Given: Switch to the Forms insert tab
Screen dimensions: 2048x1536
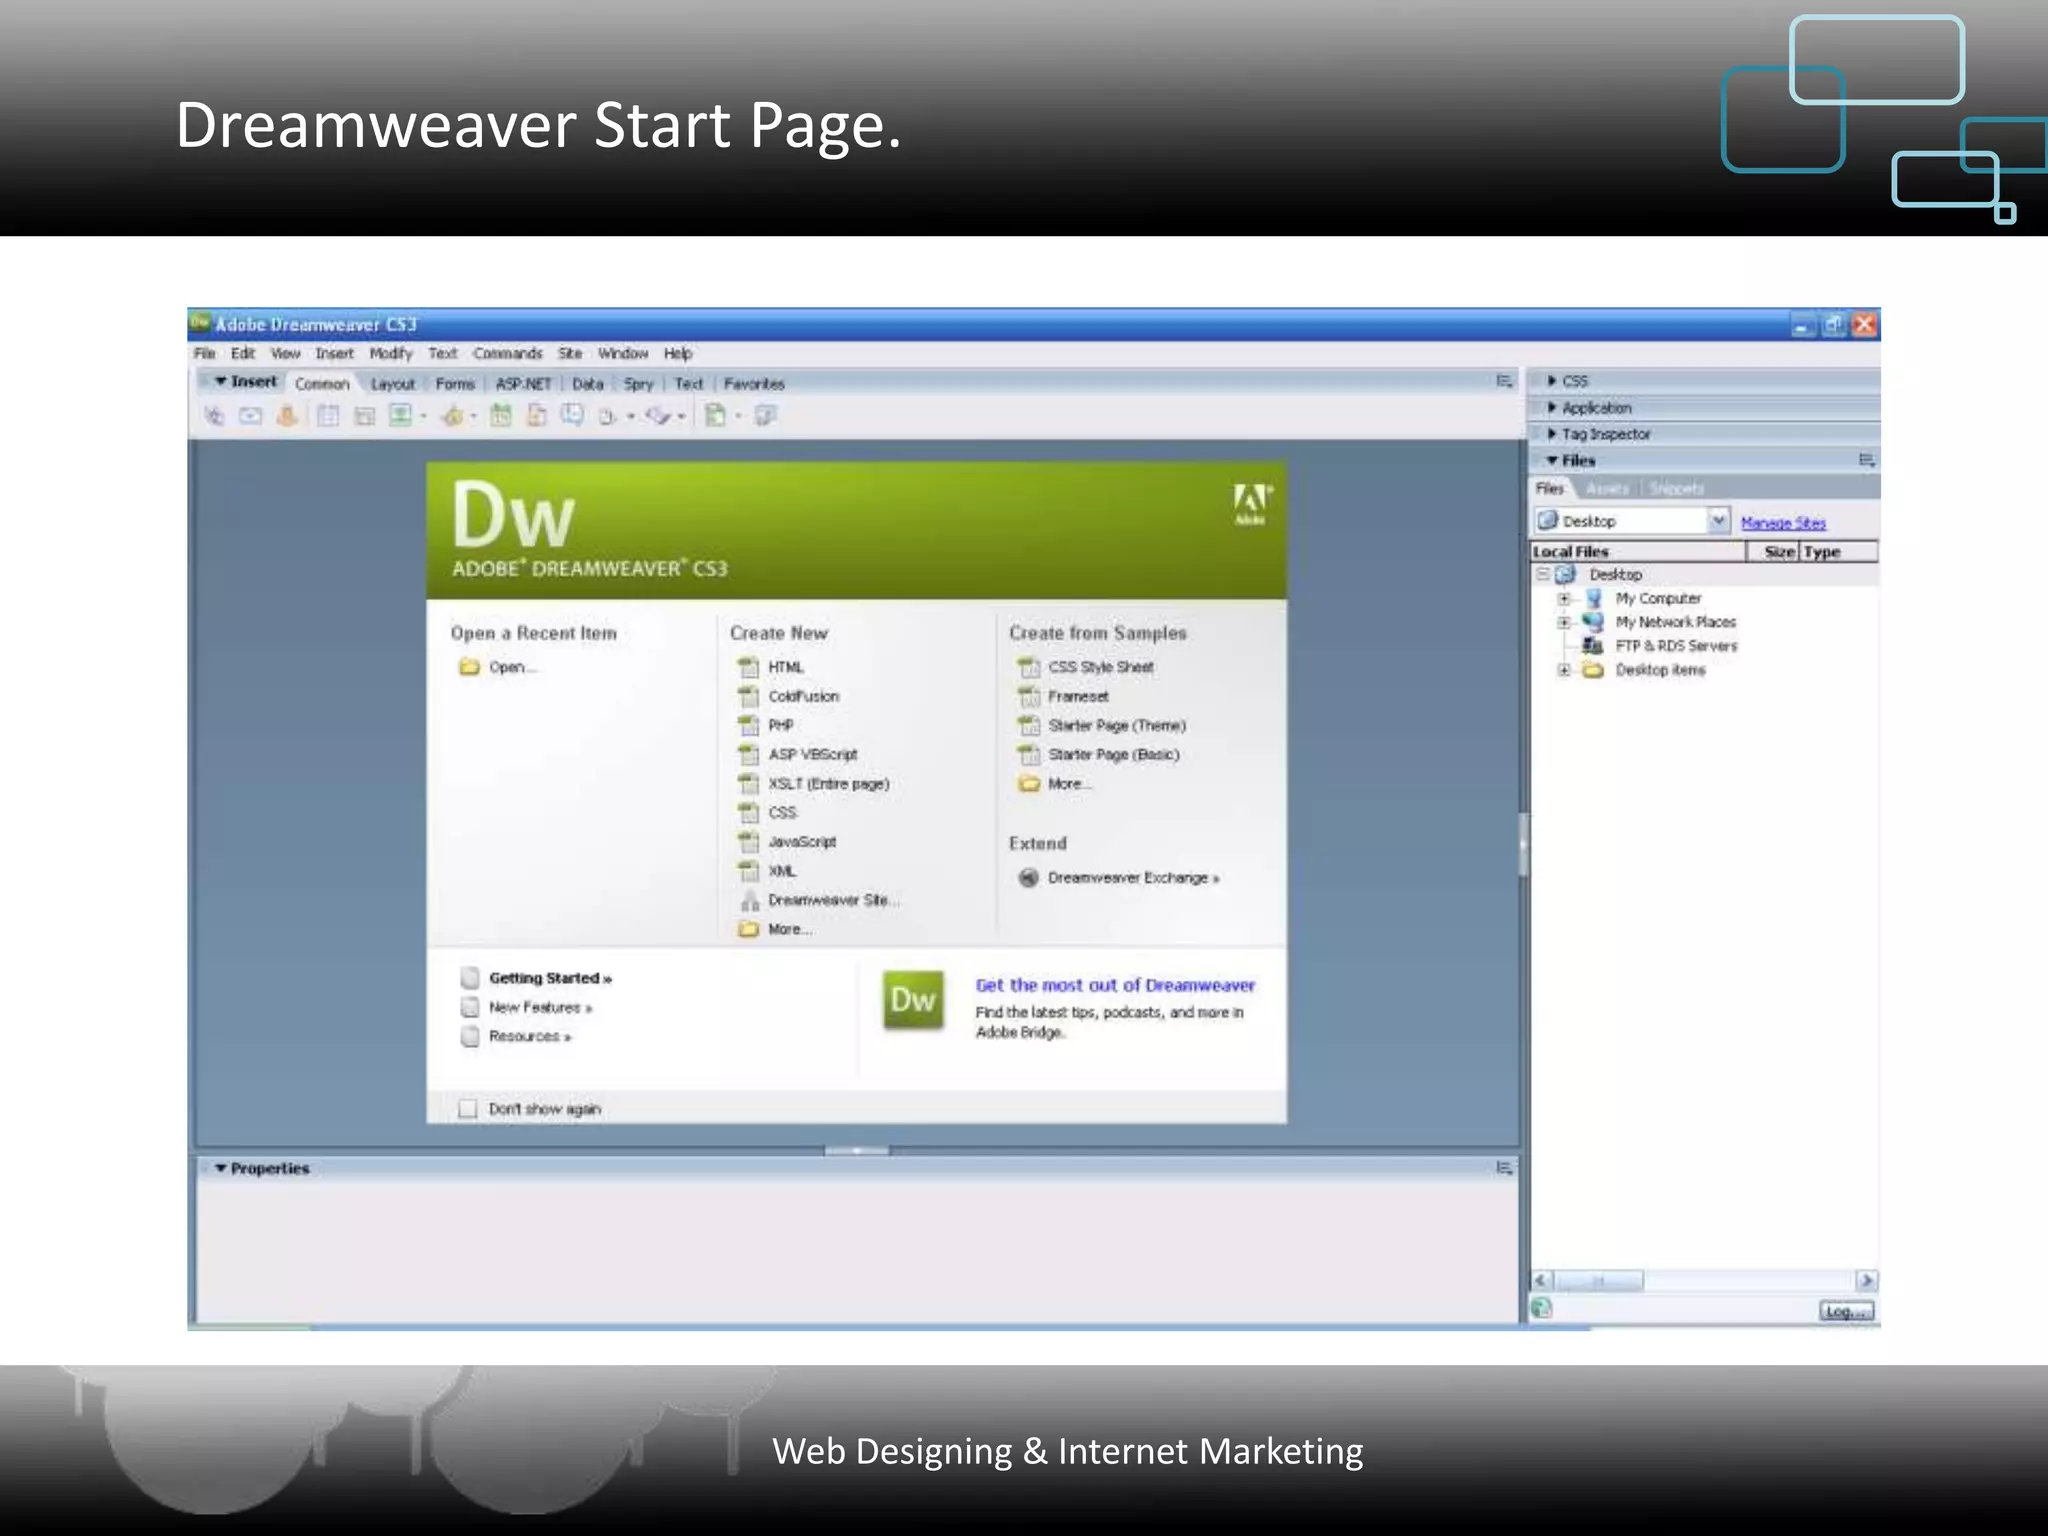Looking at the screenshot, I should (455, 384).
